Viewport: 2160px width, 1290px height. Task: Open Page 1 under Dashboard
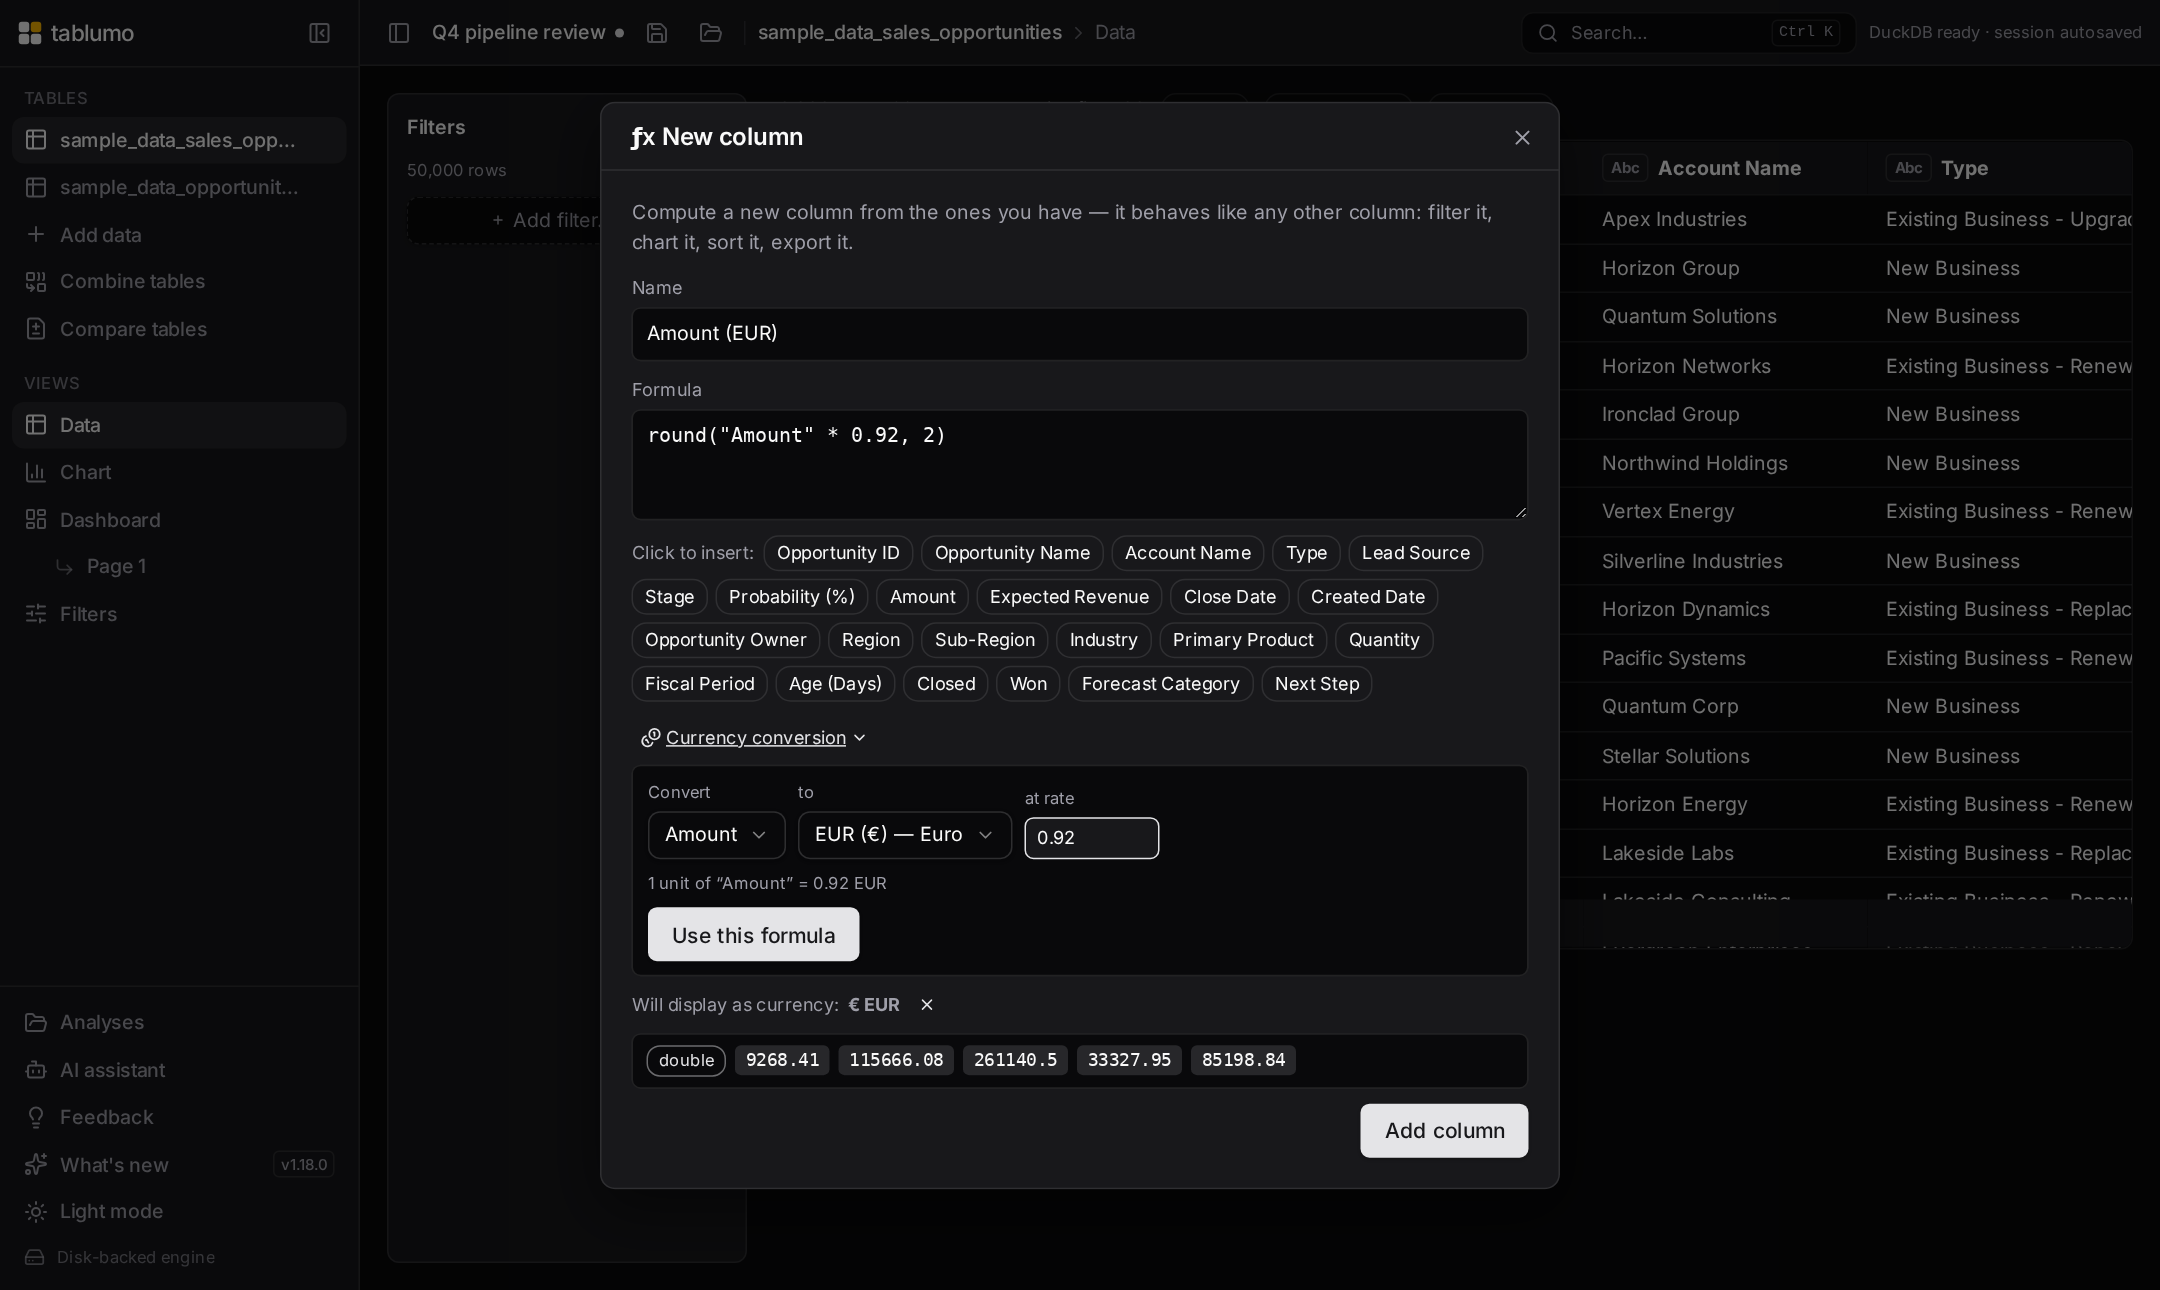pos(117,566)
